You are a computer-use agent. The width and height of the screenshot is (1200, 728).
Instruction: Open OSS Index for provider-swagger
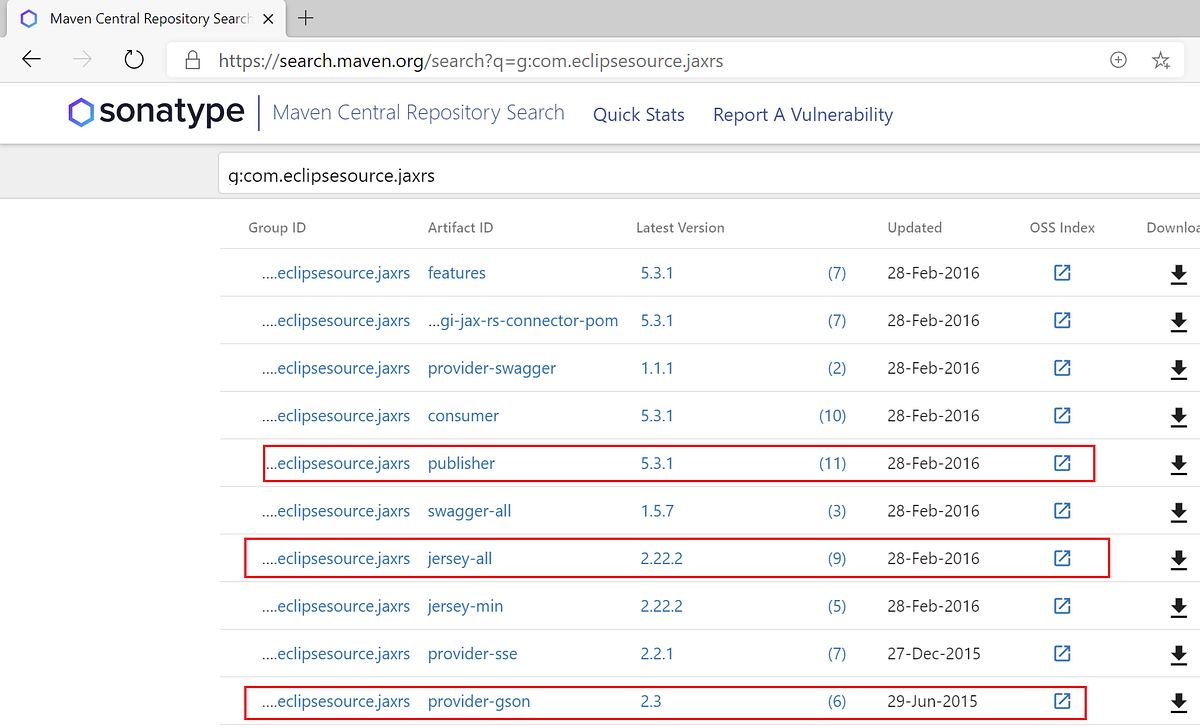click(1062, 368)
